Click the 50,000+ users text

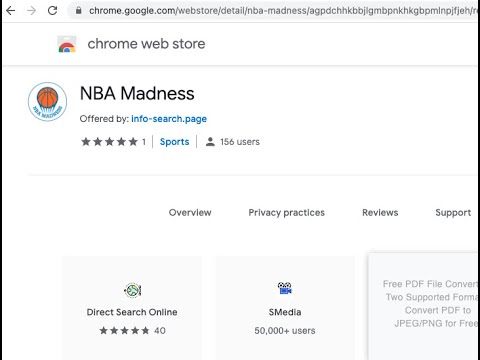(285, 331)
